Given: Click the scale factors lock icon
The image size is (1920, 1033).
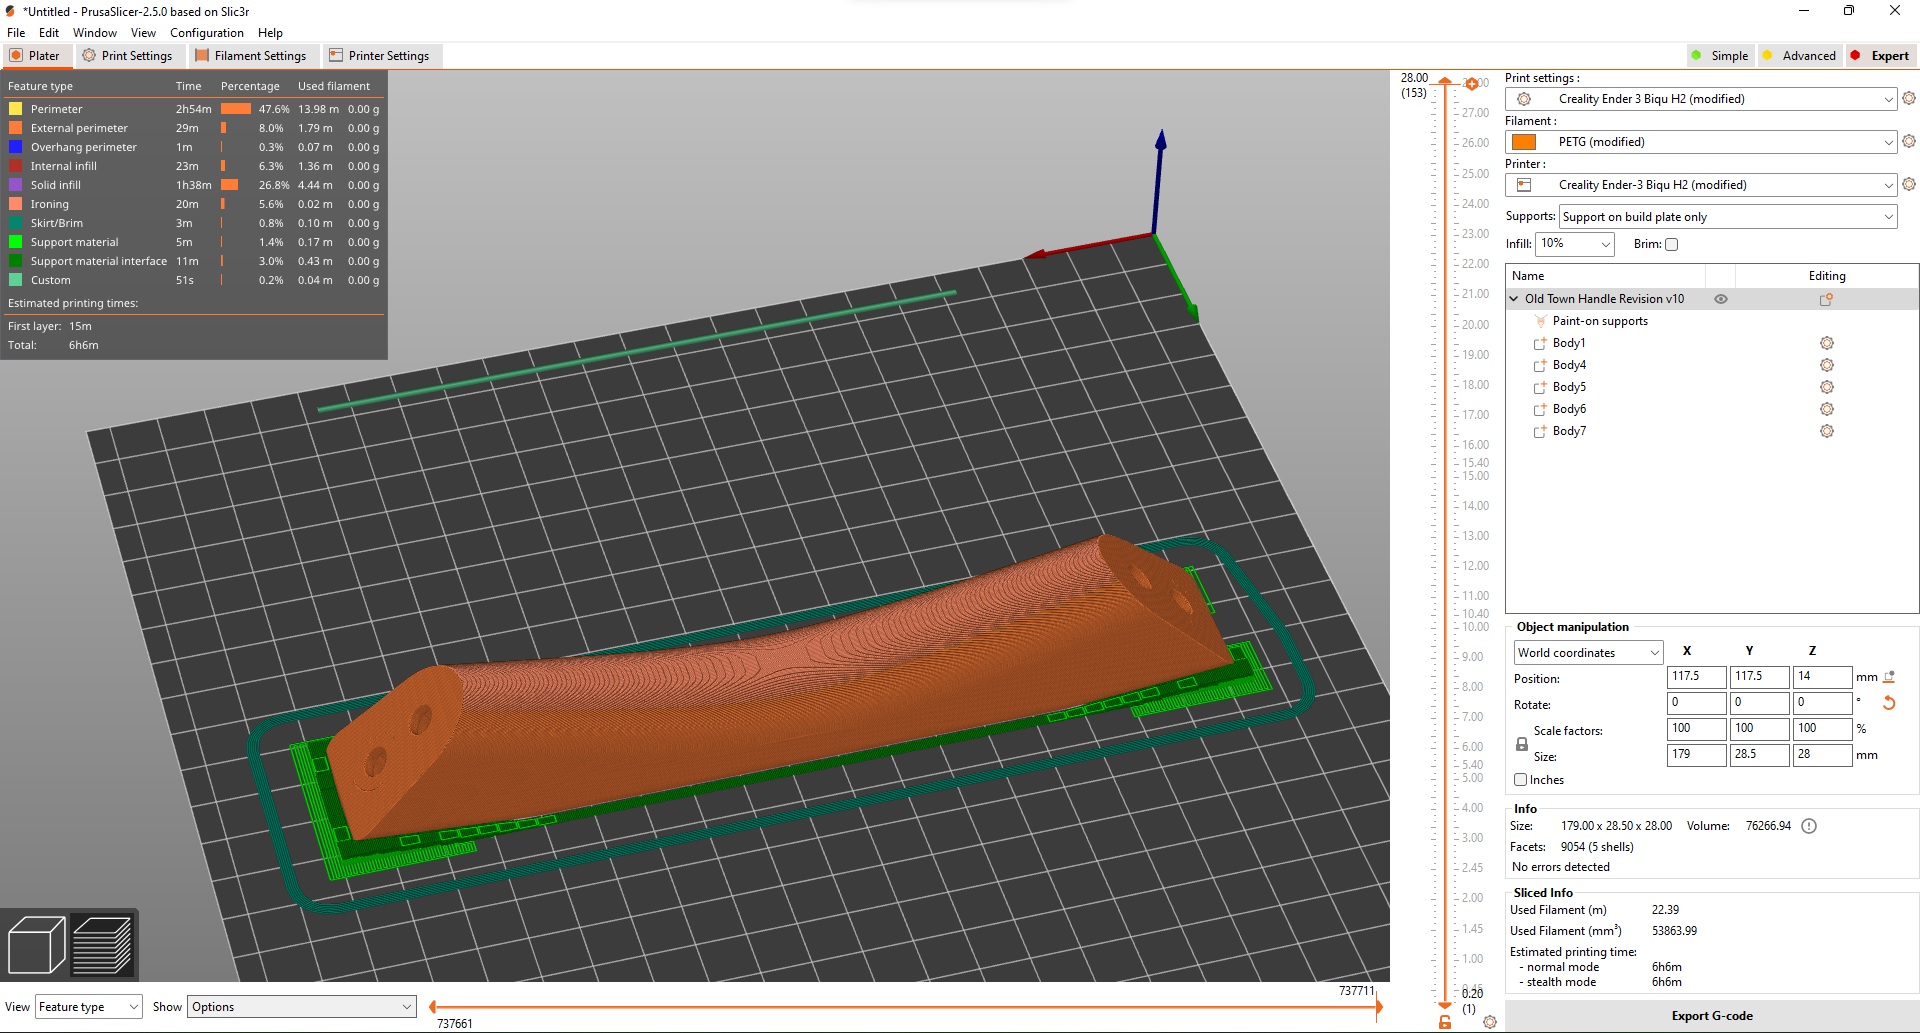Looking at the screenshot, I should click(x=1521, y=744).
